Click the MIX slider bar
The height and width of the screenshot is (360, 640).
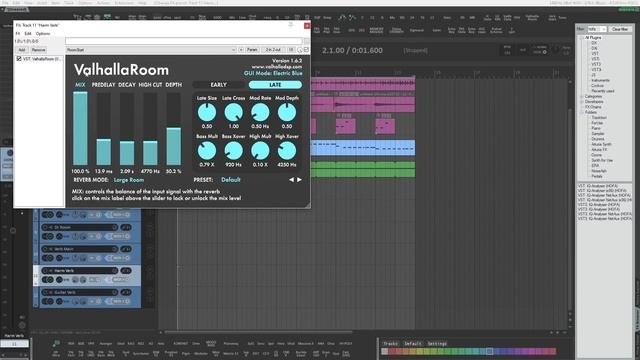(80, 129)
